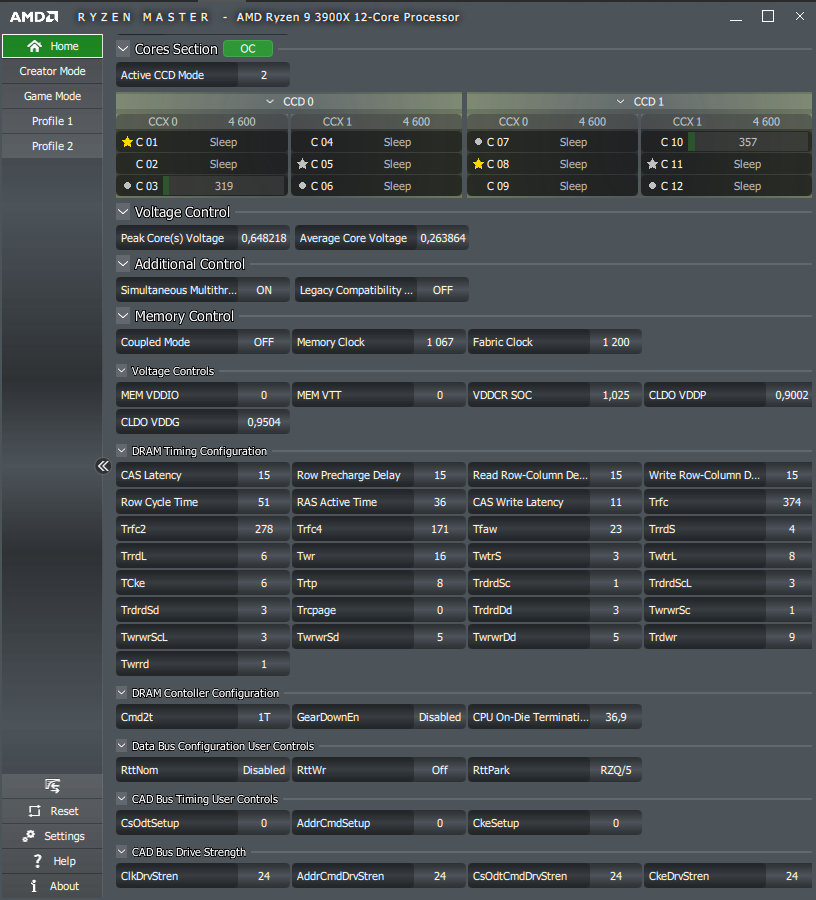816x900 pixels.
Task: Click the dot marker on core C 03
Action: pos(127,186)
